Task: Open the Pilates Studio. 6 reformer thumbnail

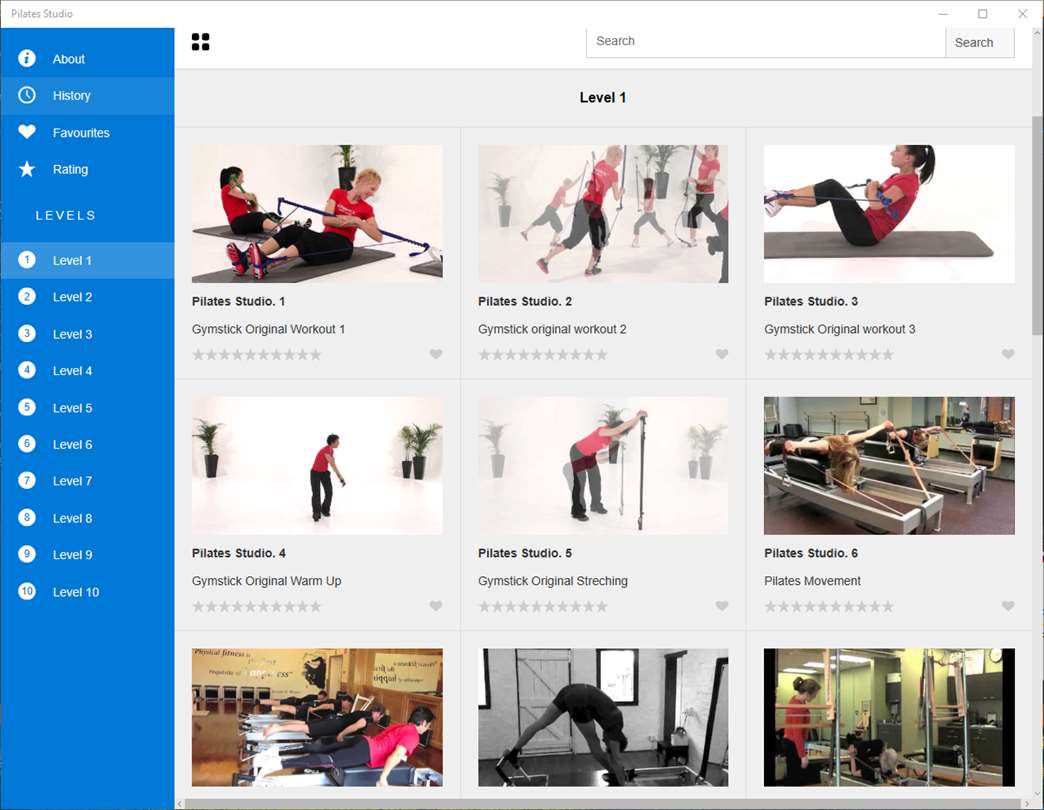Action: (889, 466)
